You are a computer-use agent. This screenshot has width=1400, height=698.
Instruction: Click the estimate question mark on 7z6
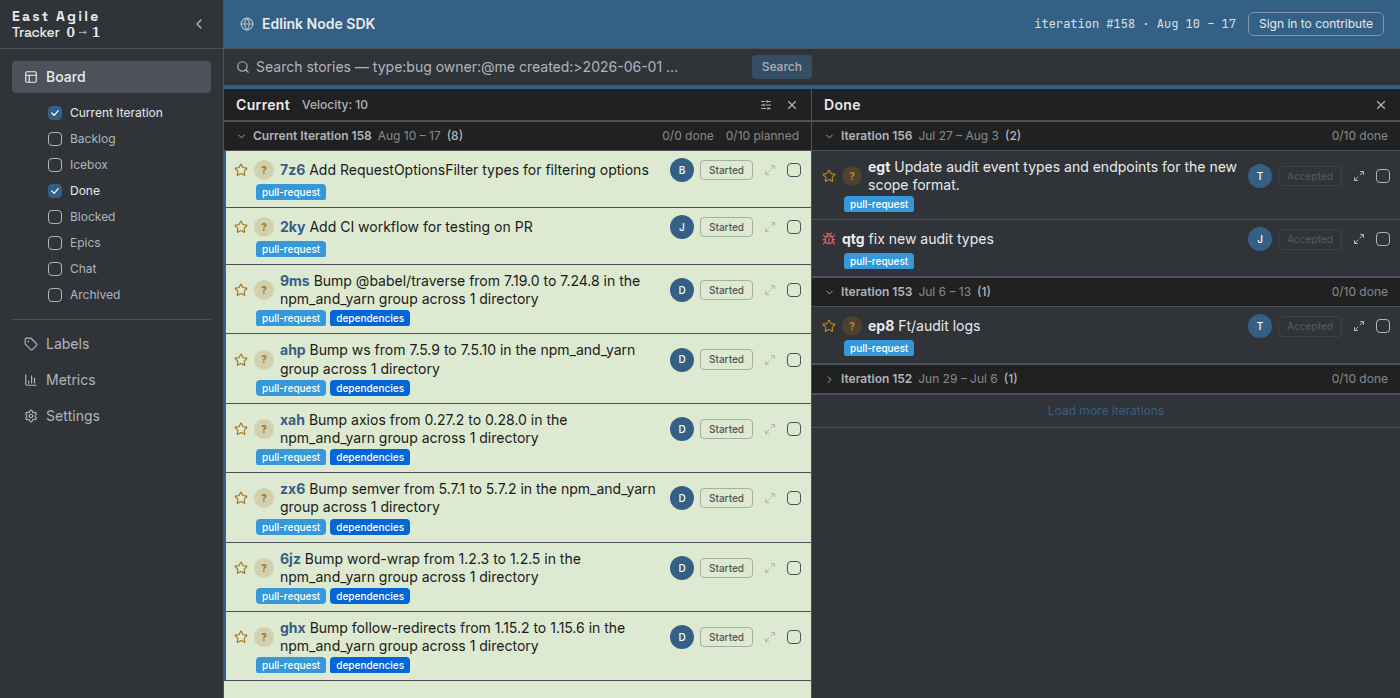264,170
